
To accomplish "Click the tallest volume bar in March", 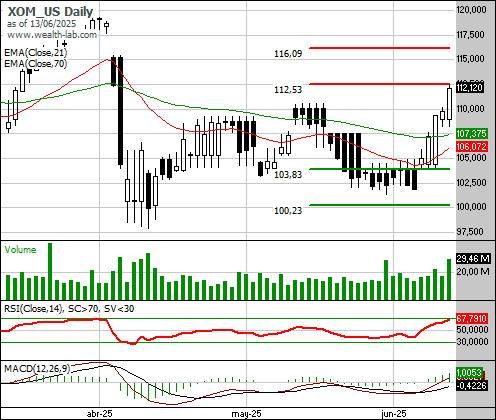I will coord(50,271).
